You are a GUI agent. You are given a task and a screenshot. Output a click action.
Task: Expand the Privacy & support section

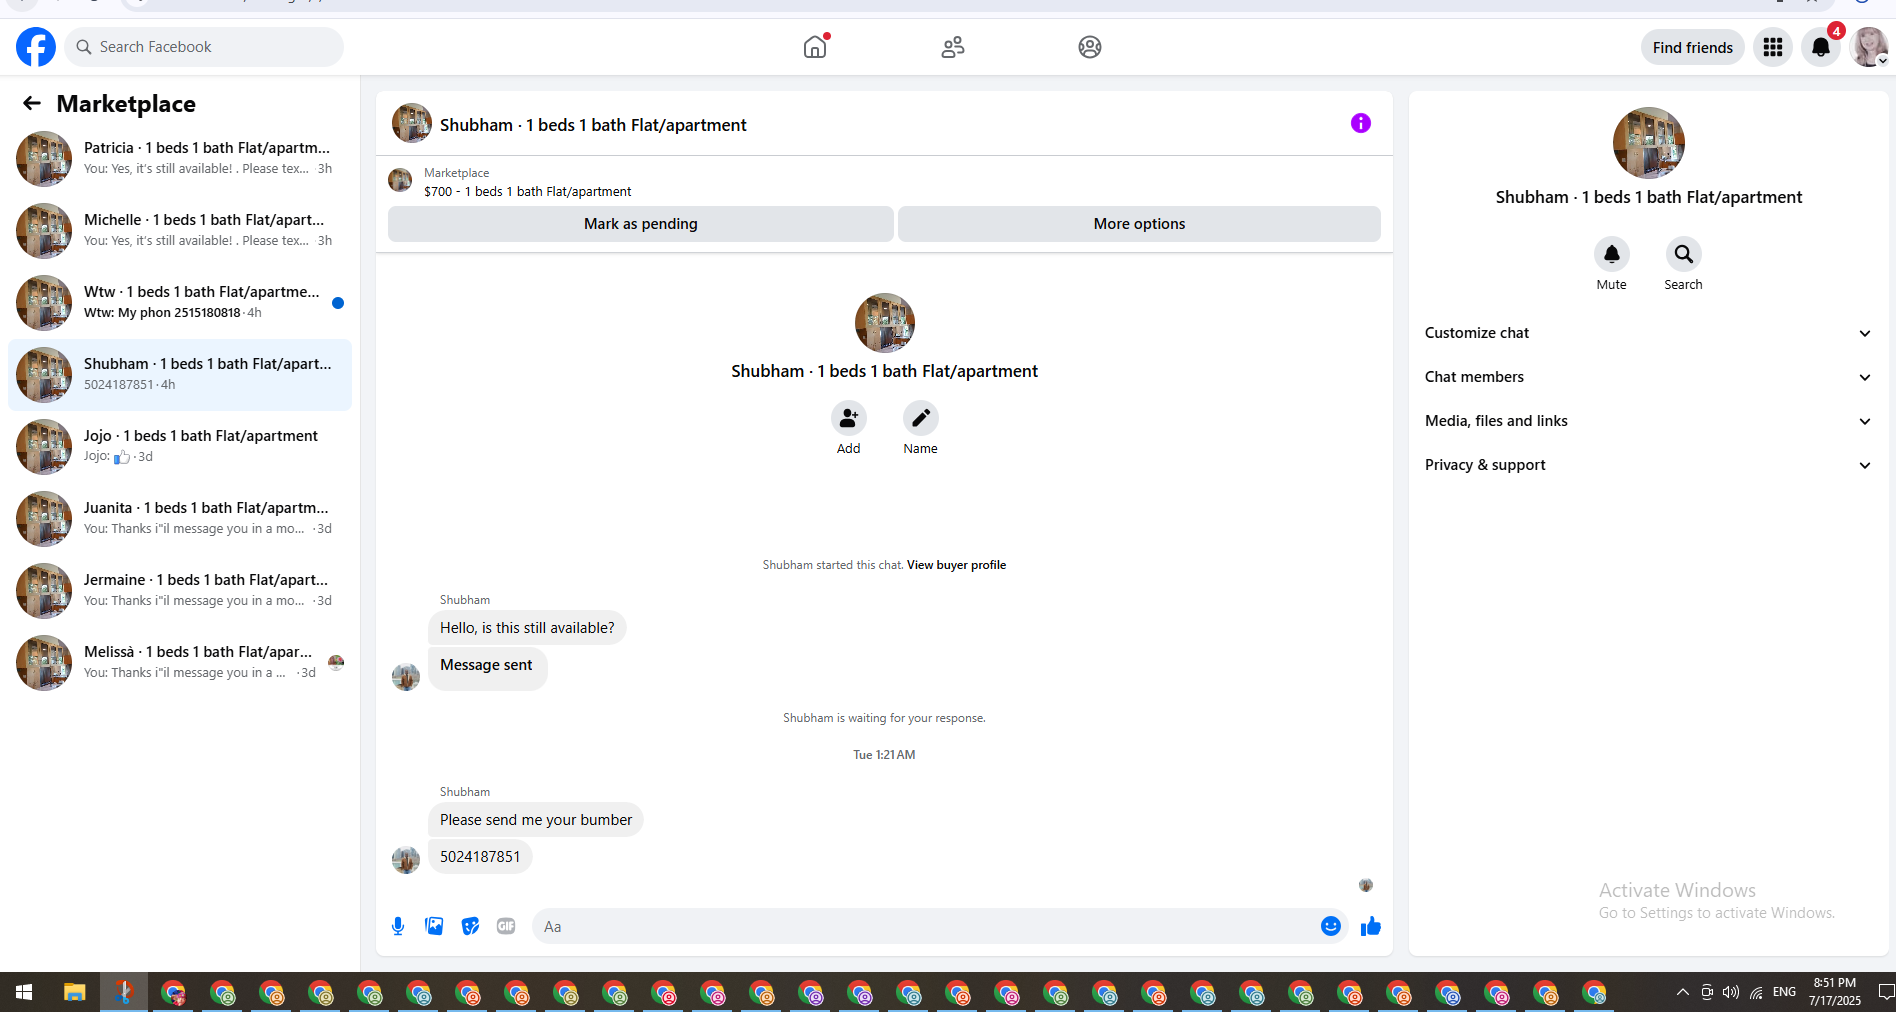tap(1648, 465)
